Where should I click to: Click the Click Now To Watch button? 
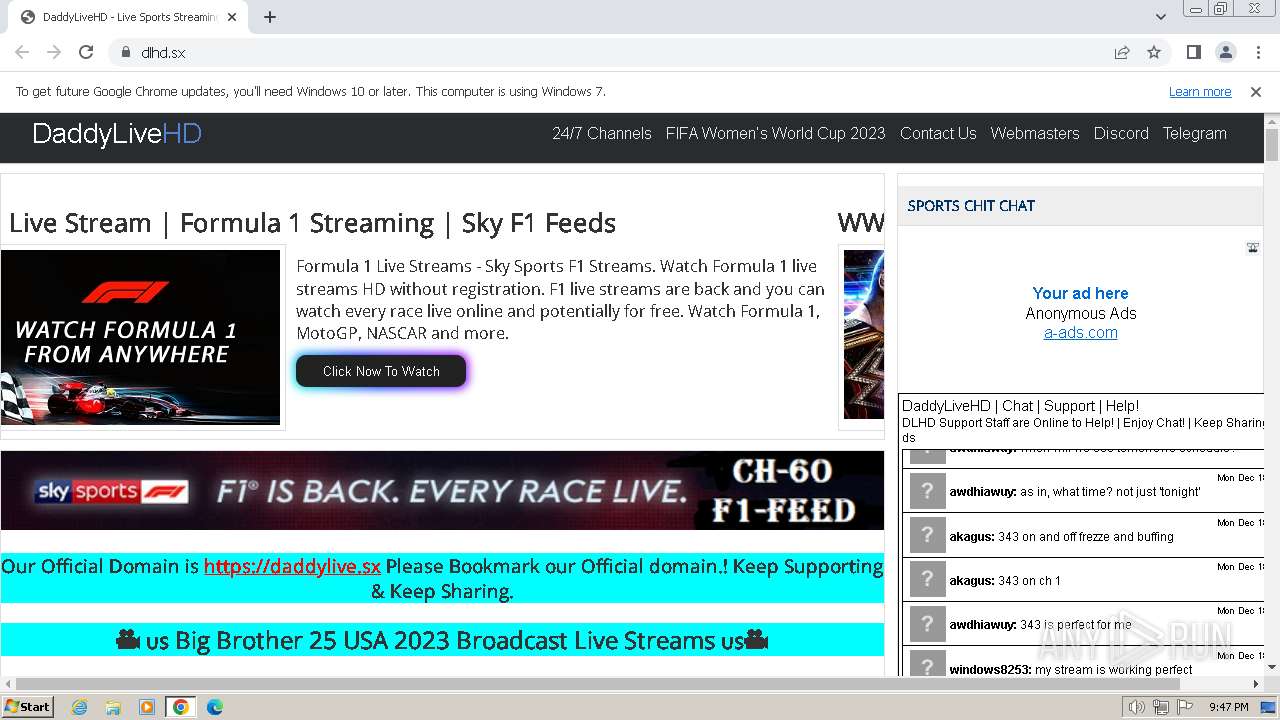pyautogui.click(x=381, y=371)
